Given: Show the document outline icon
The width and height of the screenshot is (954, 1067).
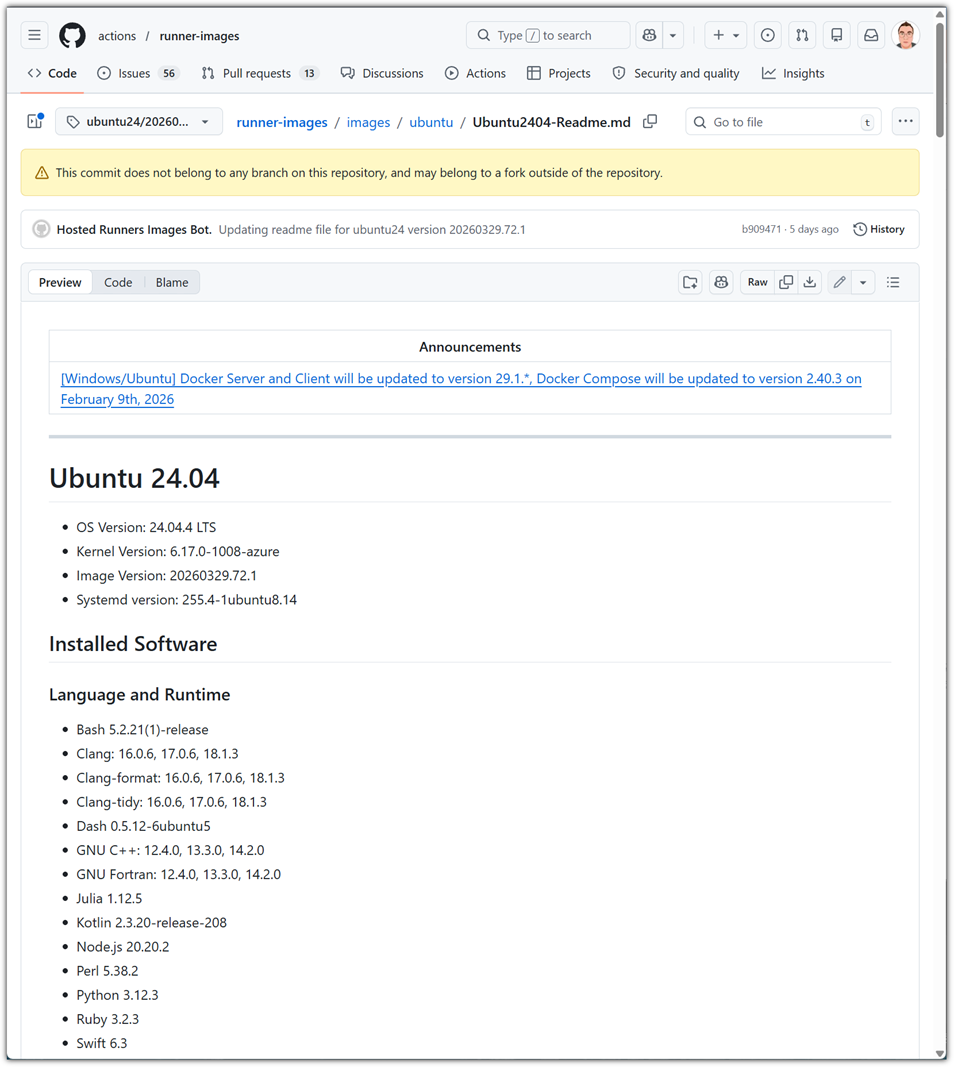Looking at the screenshot, I should pyautogui.click(x=893, y=282).
